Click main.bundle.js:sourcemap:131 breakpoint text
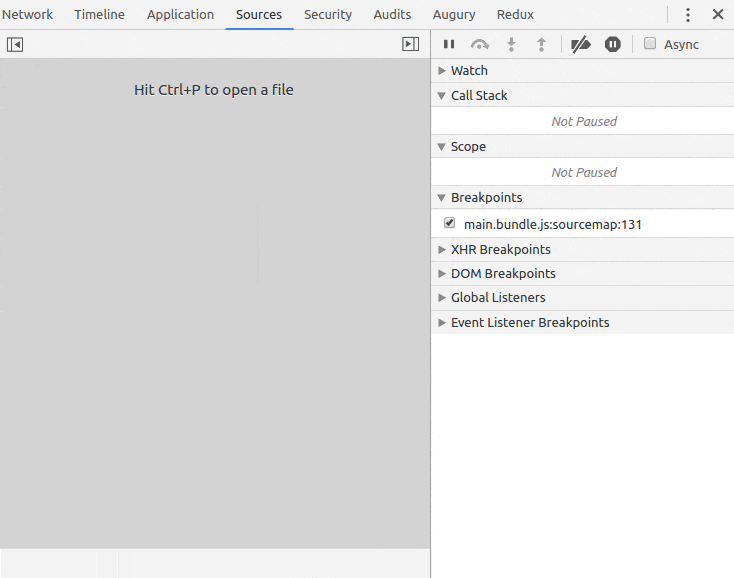The width and height of the screenshot is (734, 578). (552, 225)
